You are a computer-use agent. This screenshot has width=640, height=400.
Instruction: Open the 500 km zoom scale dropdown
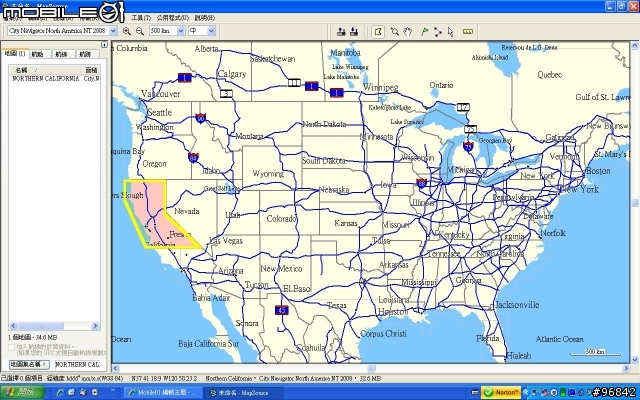point(181,31)
